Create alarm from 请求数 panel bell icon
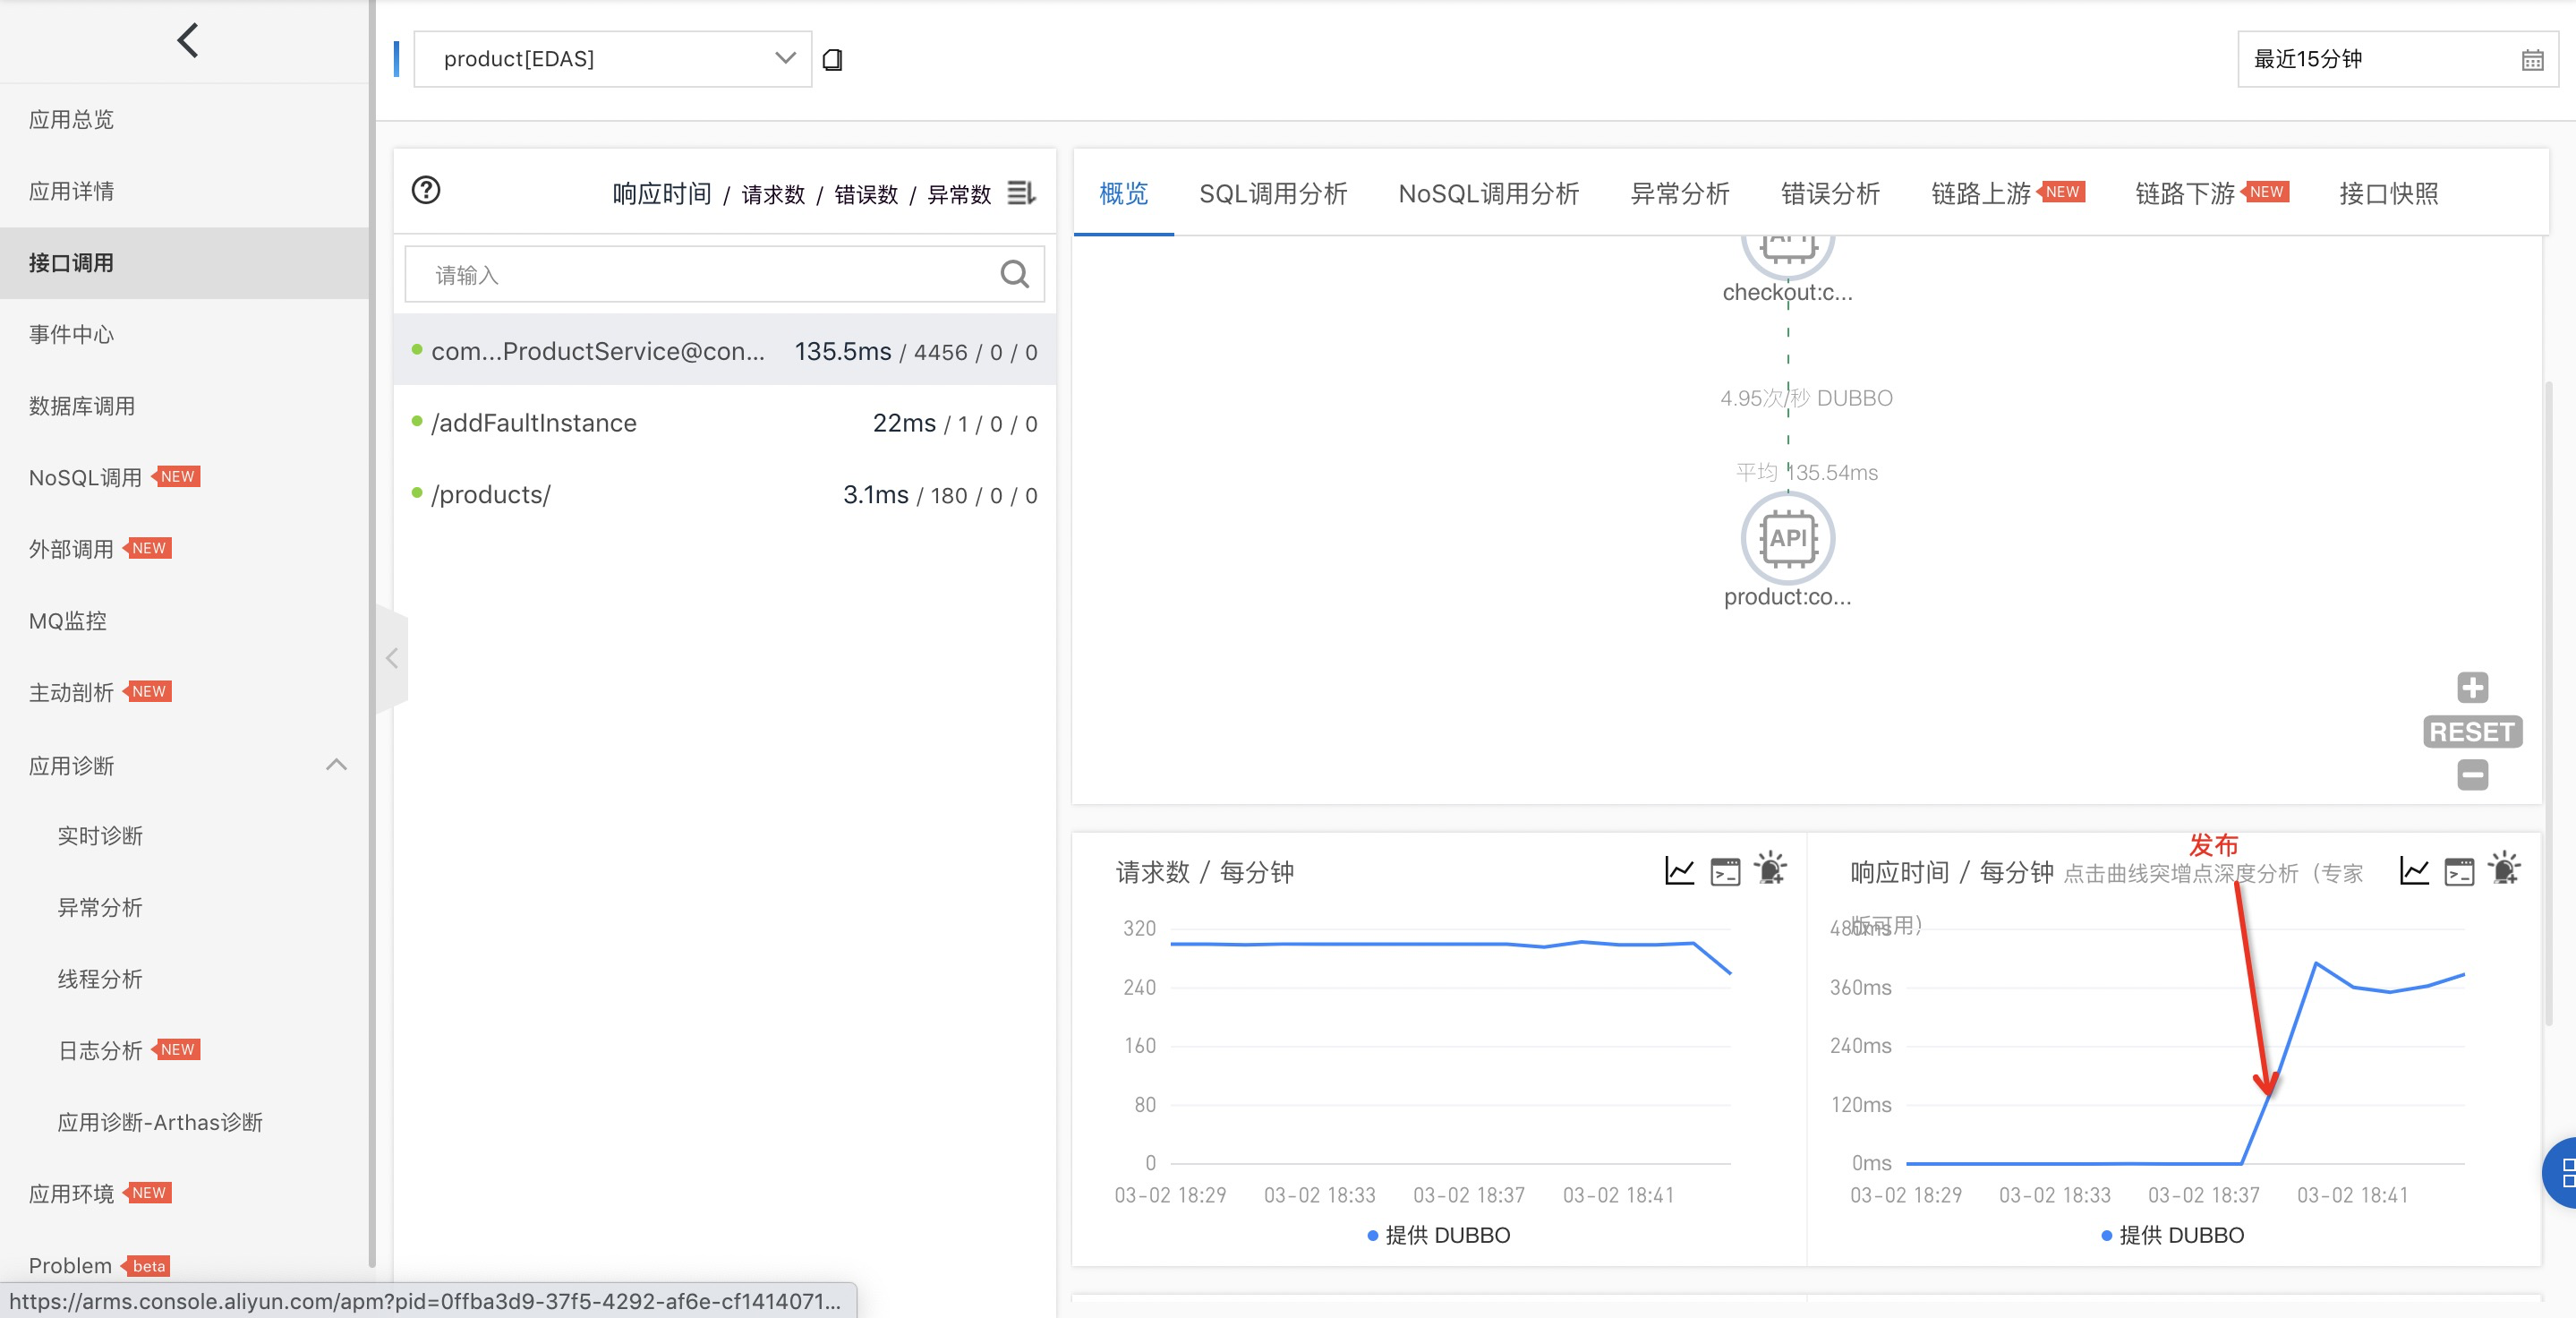 click(x=1770, y=868)
